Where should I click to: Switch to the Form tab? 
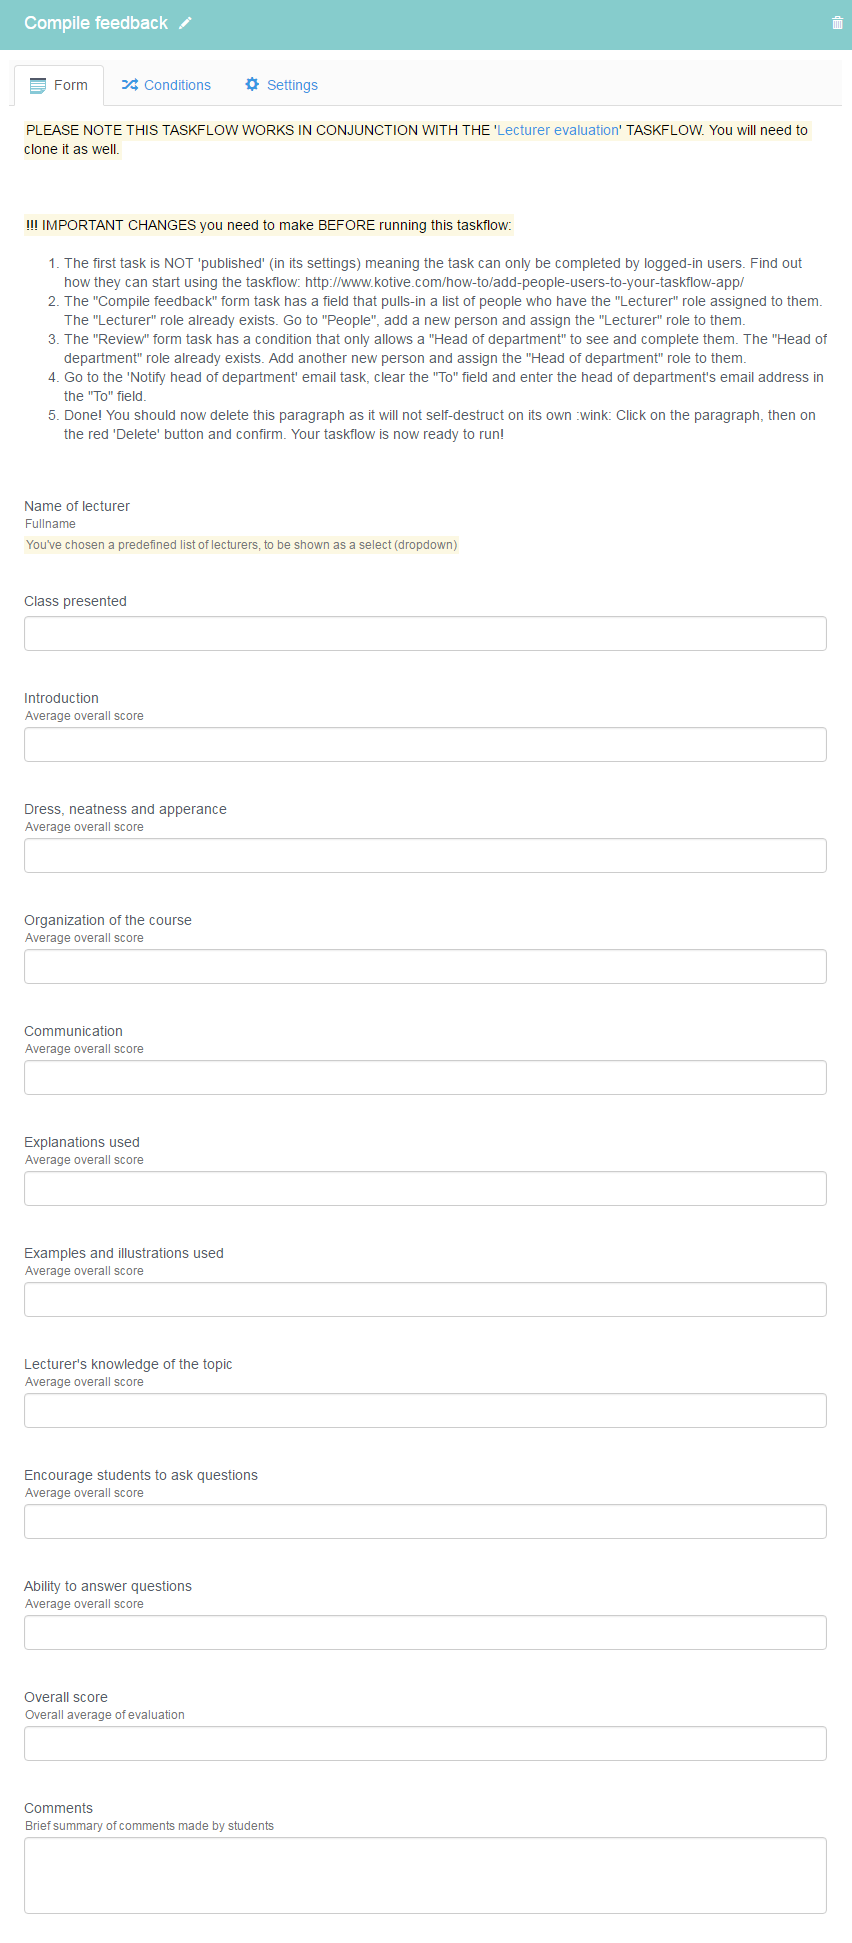click(59, 86)
